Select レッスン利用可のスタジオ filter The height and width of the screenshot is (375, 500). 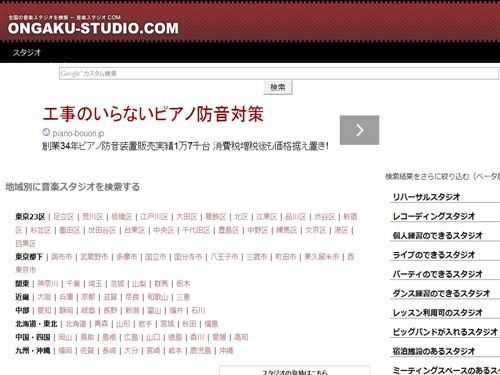tap(437, 313)
